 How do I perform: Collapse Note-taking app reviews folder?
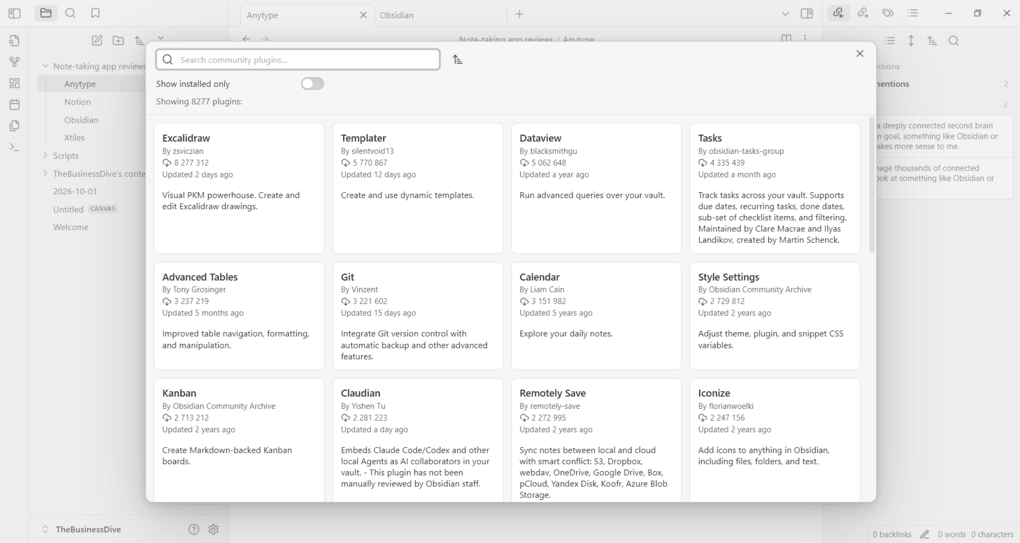45,66
